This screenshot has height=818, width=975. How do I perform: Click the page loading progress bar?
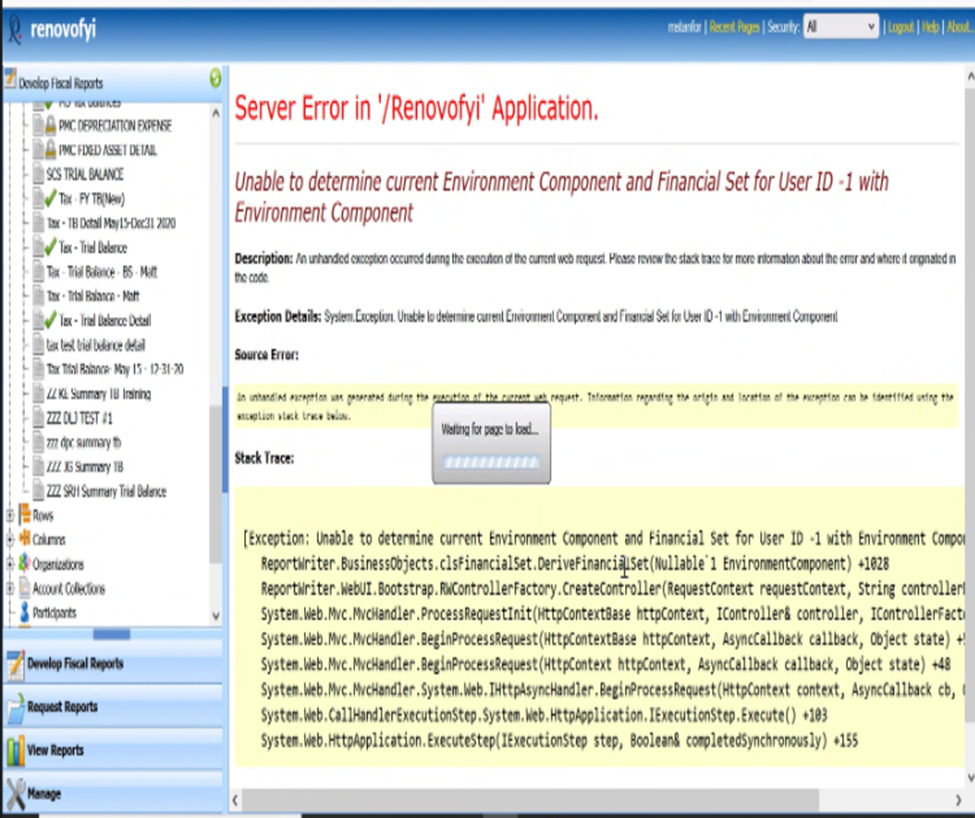click(491, 462)
